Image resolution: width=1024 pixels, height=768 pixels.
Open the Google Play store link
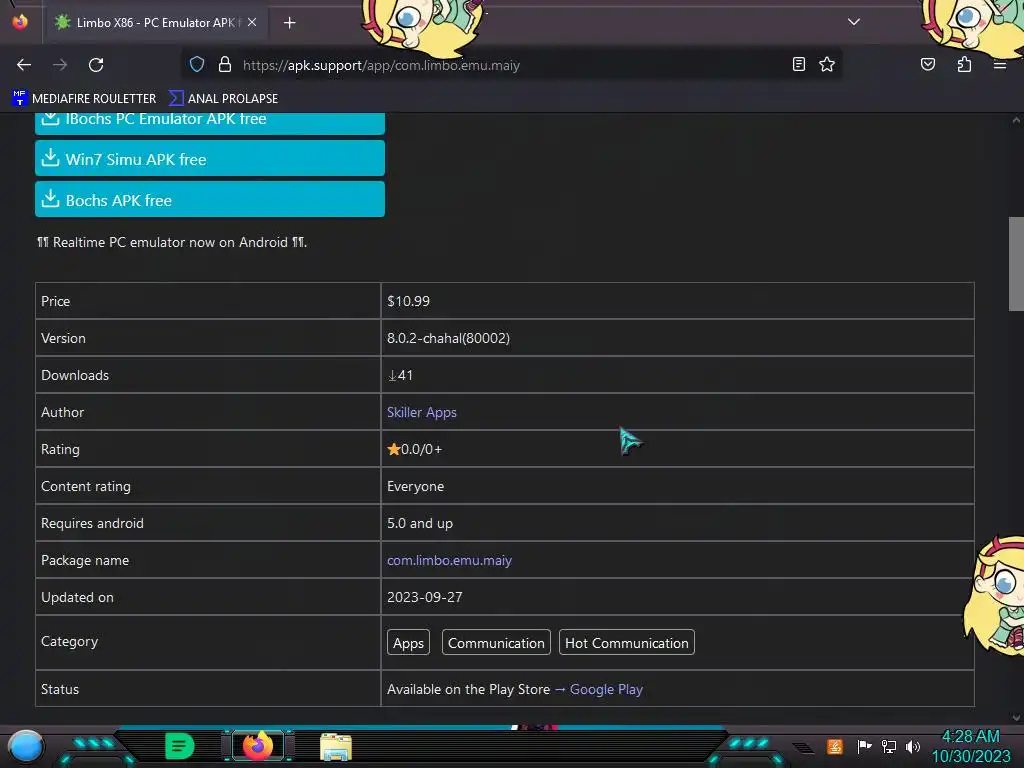(x=606, y=690)
